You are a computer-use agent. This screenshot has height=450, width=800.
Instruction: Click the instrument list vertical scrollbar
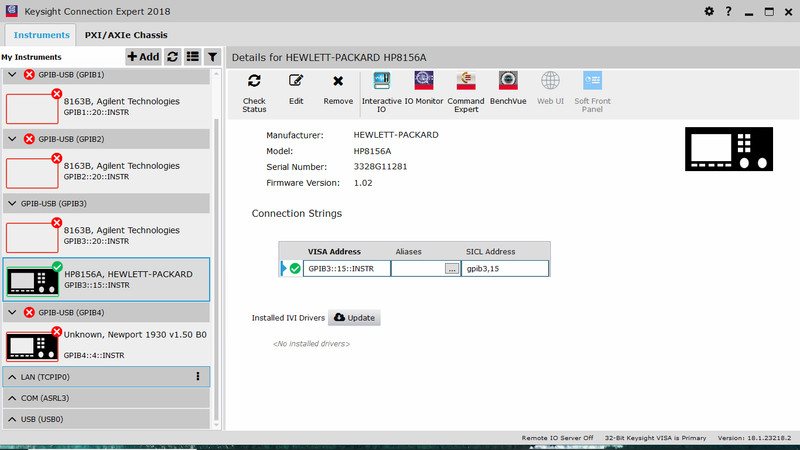[x=216, y=268]
